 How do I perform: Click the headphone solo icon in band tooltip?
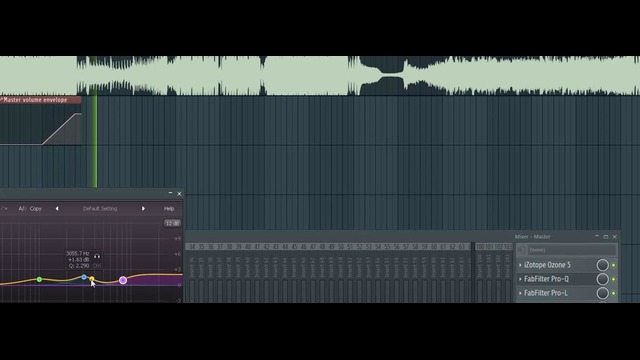click(97, 256)
